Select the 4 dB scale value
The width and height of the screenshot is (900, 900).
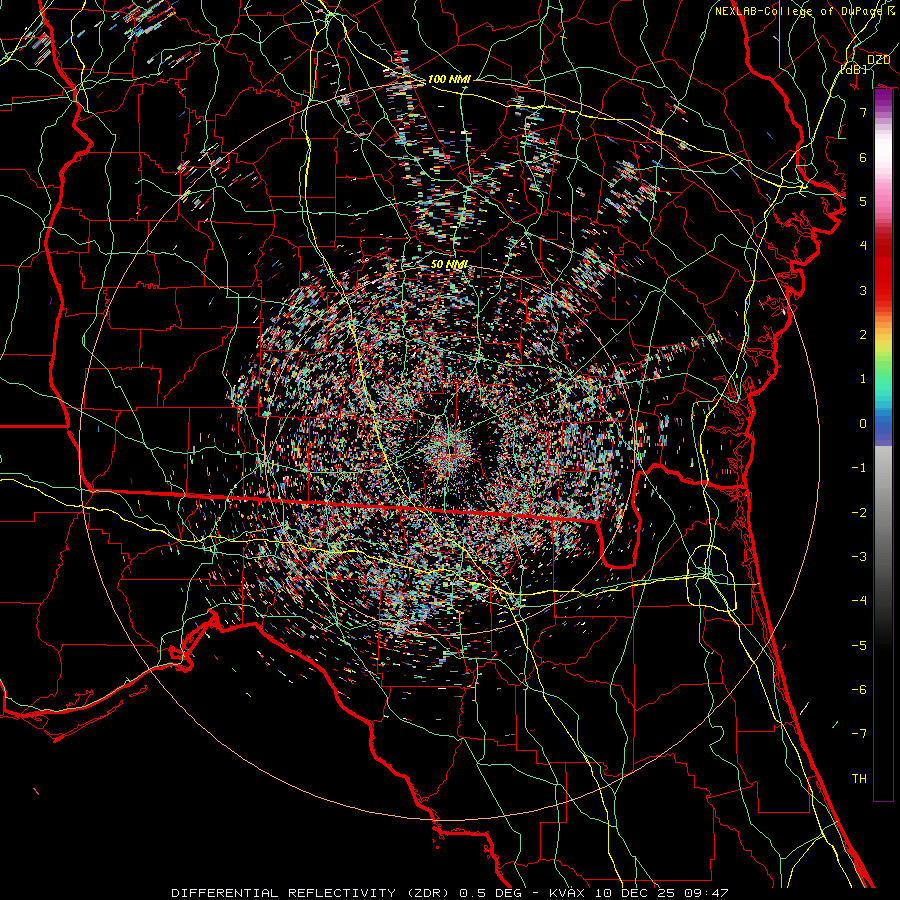pos(863,246)
